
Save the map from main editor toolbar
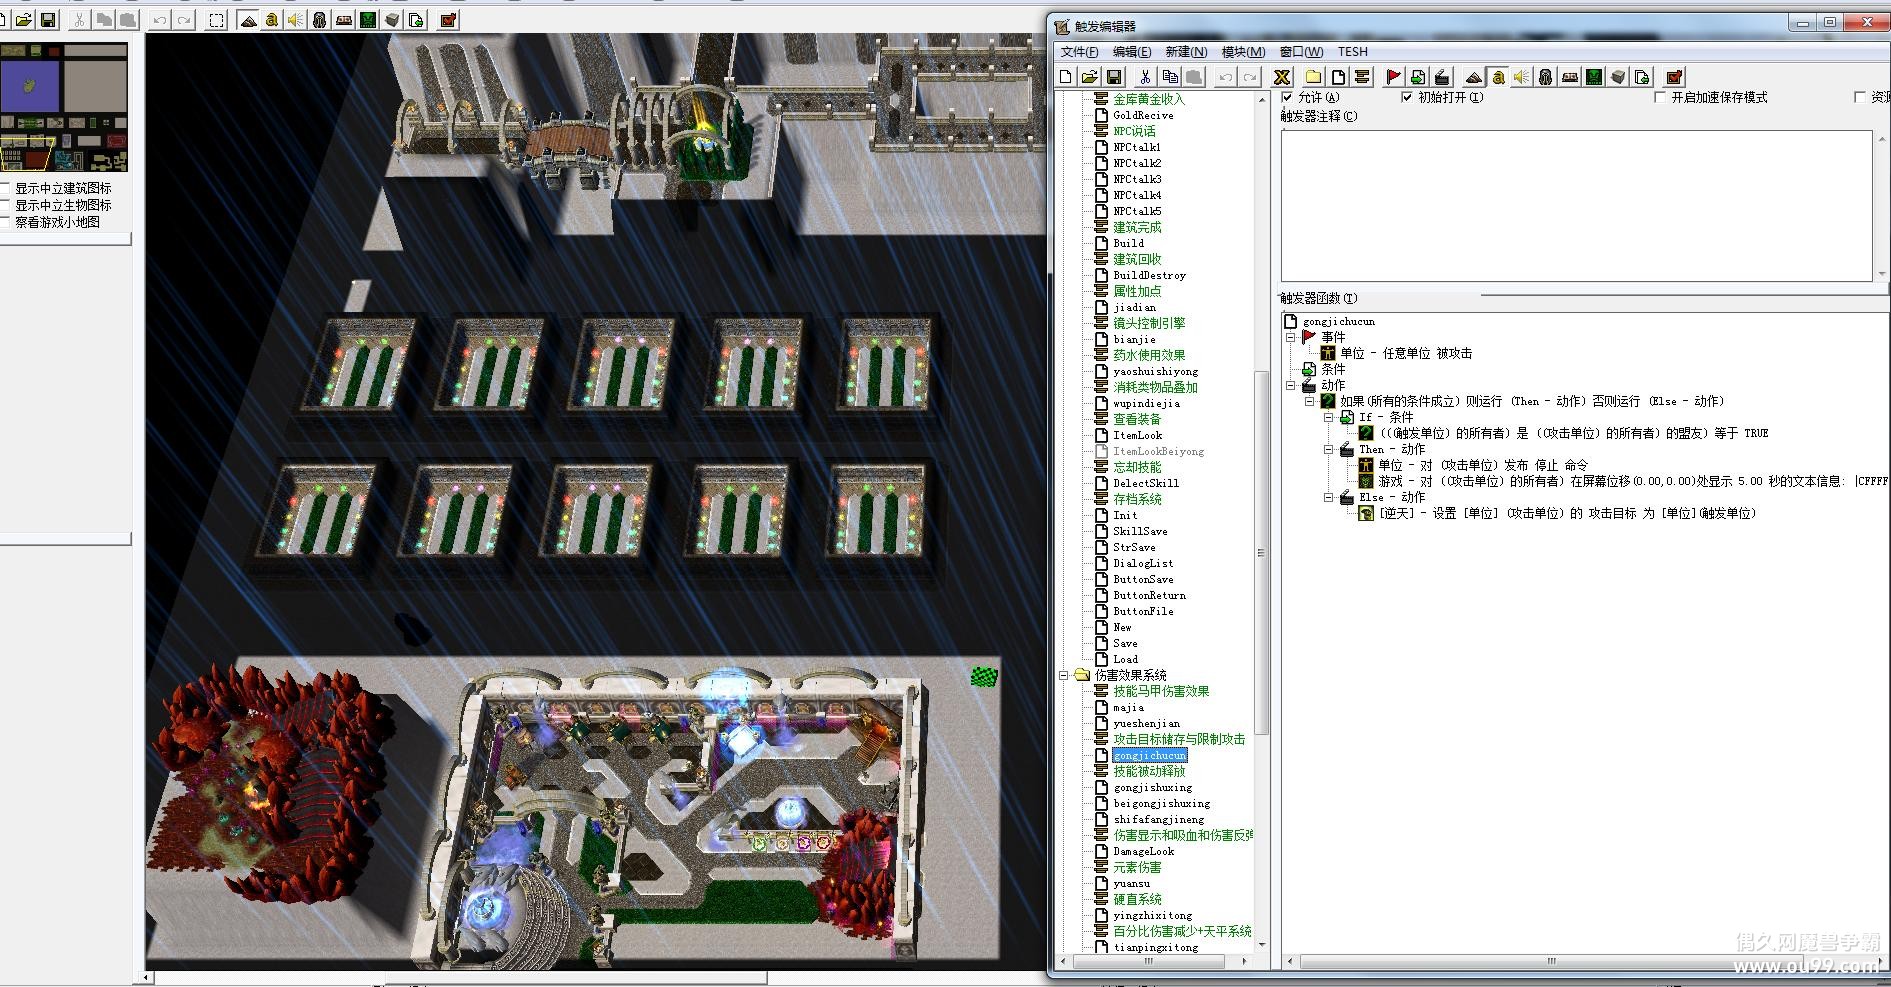[47, 20]
